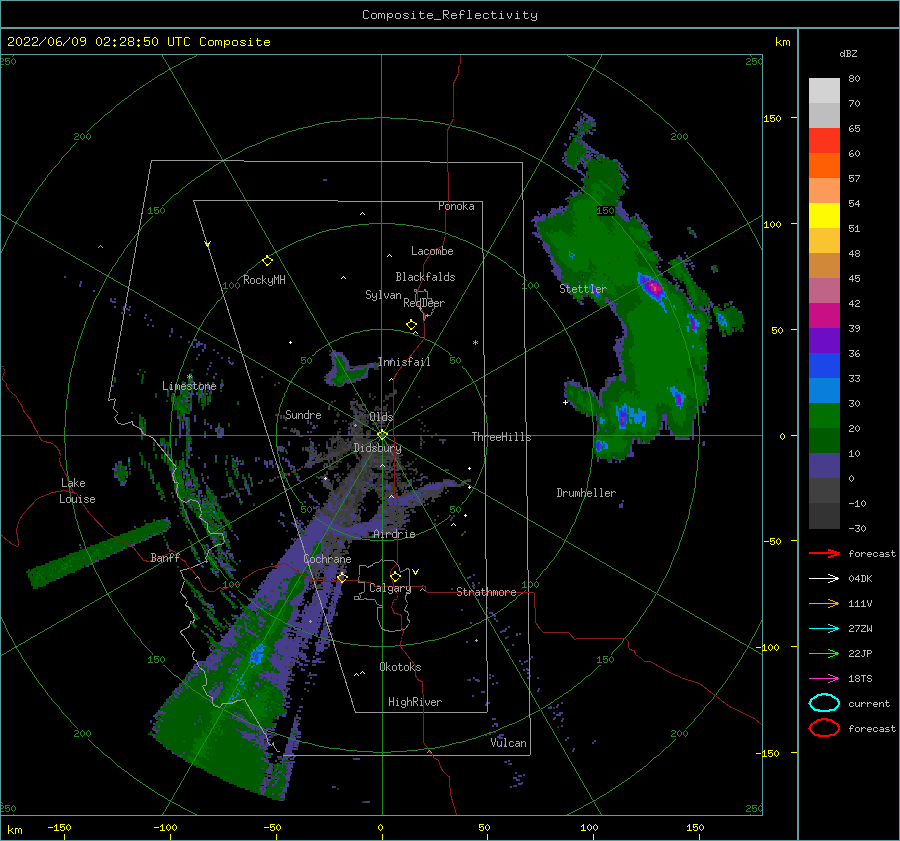This screenshot has width=900, height=841.
Task: Click the dBZ legend heading
Action: (x=848, y=53)
